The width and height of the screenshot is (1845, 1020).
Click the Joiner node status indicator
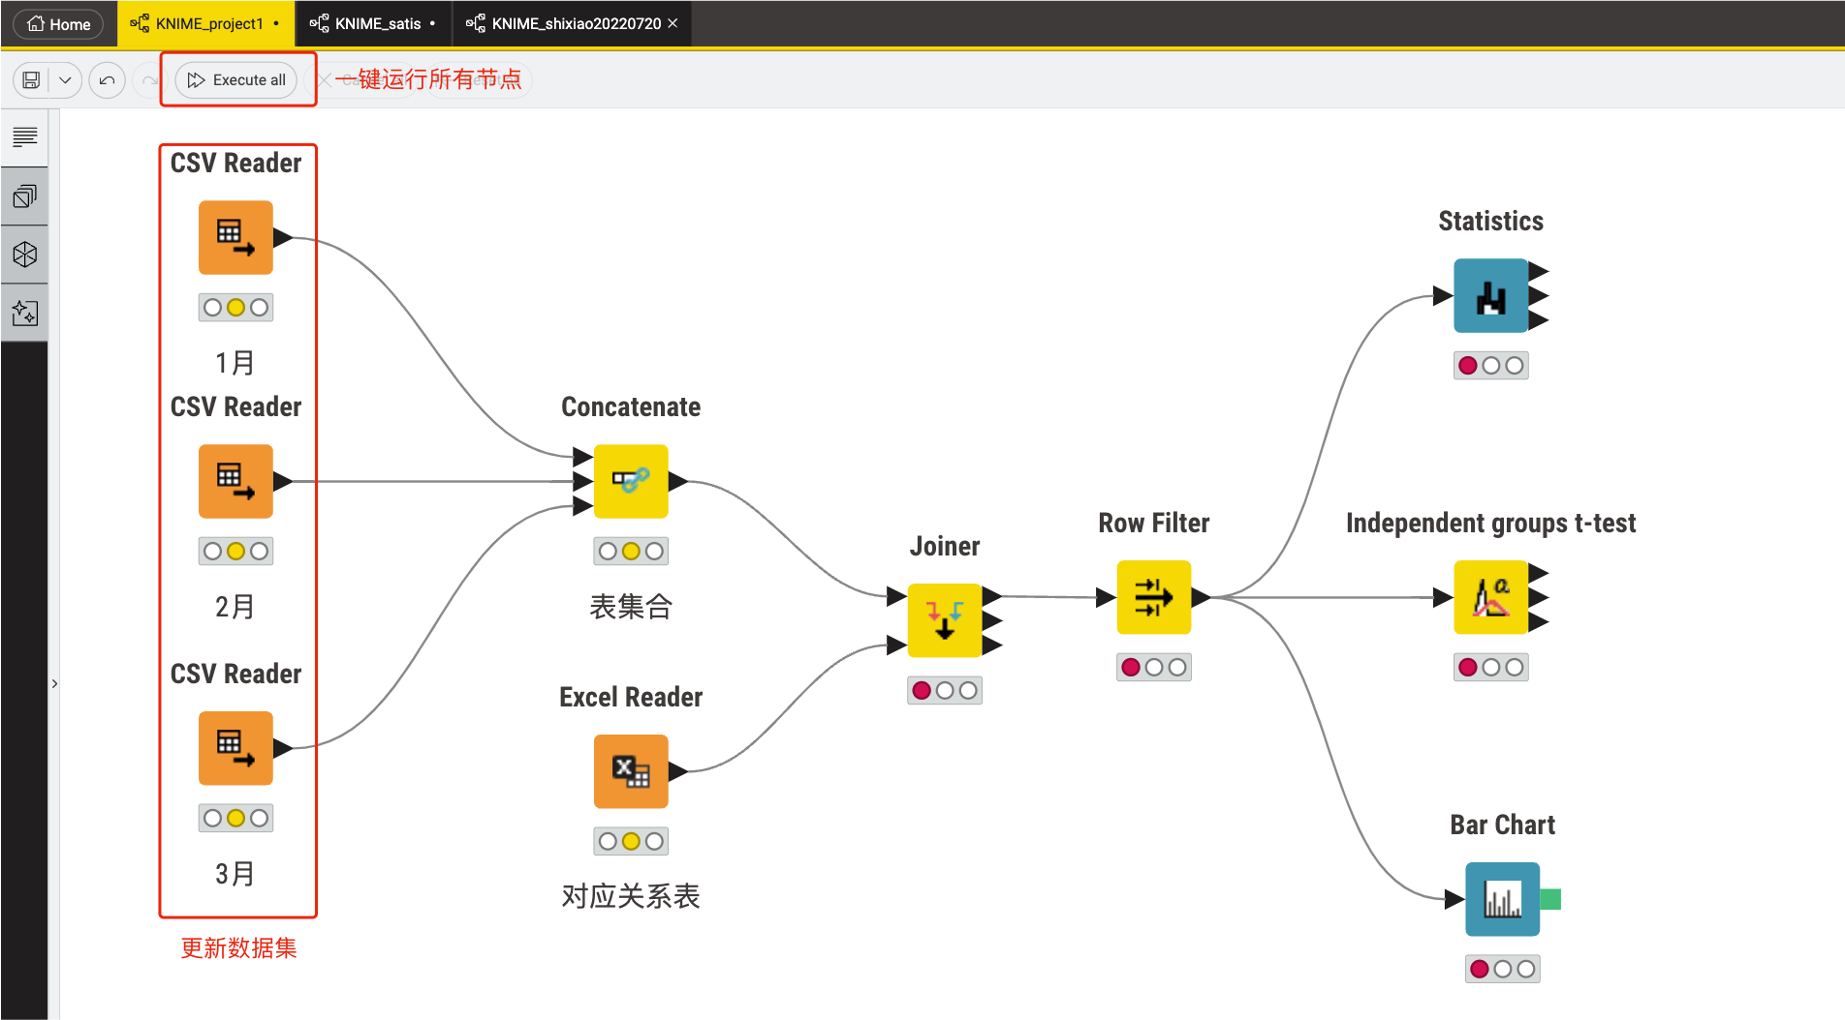[x=945, y=690]
